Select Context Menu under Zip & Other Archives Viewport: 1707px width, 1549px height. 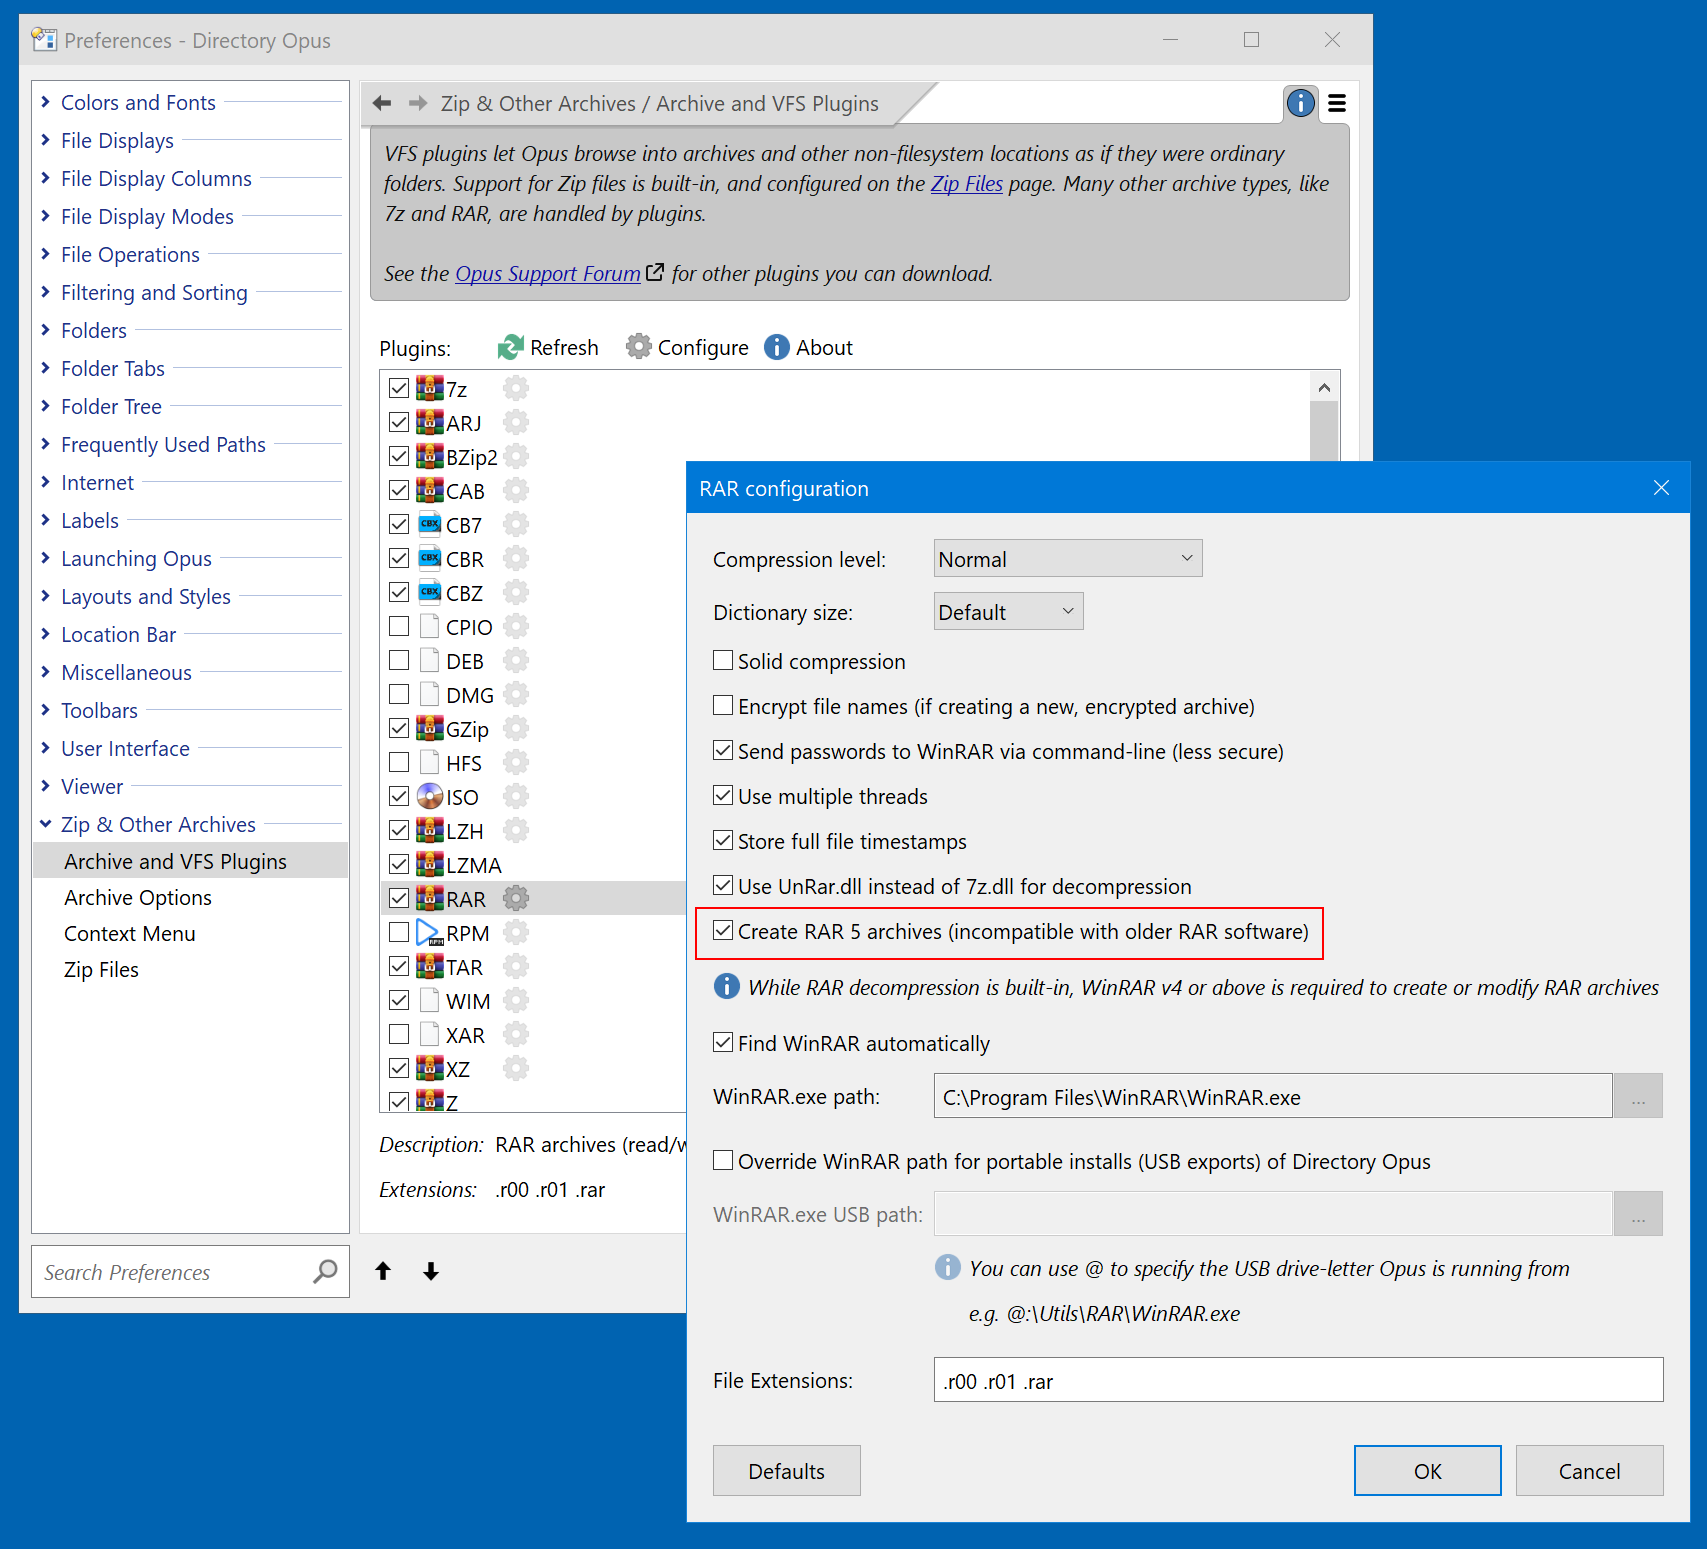point(130,934)
